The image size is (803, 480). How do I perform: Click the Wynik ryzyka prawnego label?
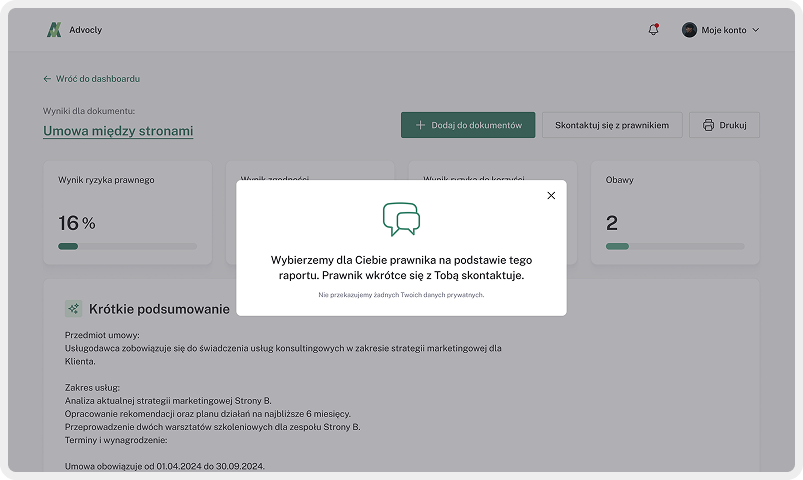106,180
